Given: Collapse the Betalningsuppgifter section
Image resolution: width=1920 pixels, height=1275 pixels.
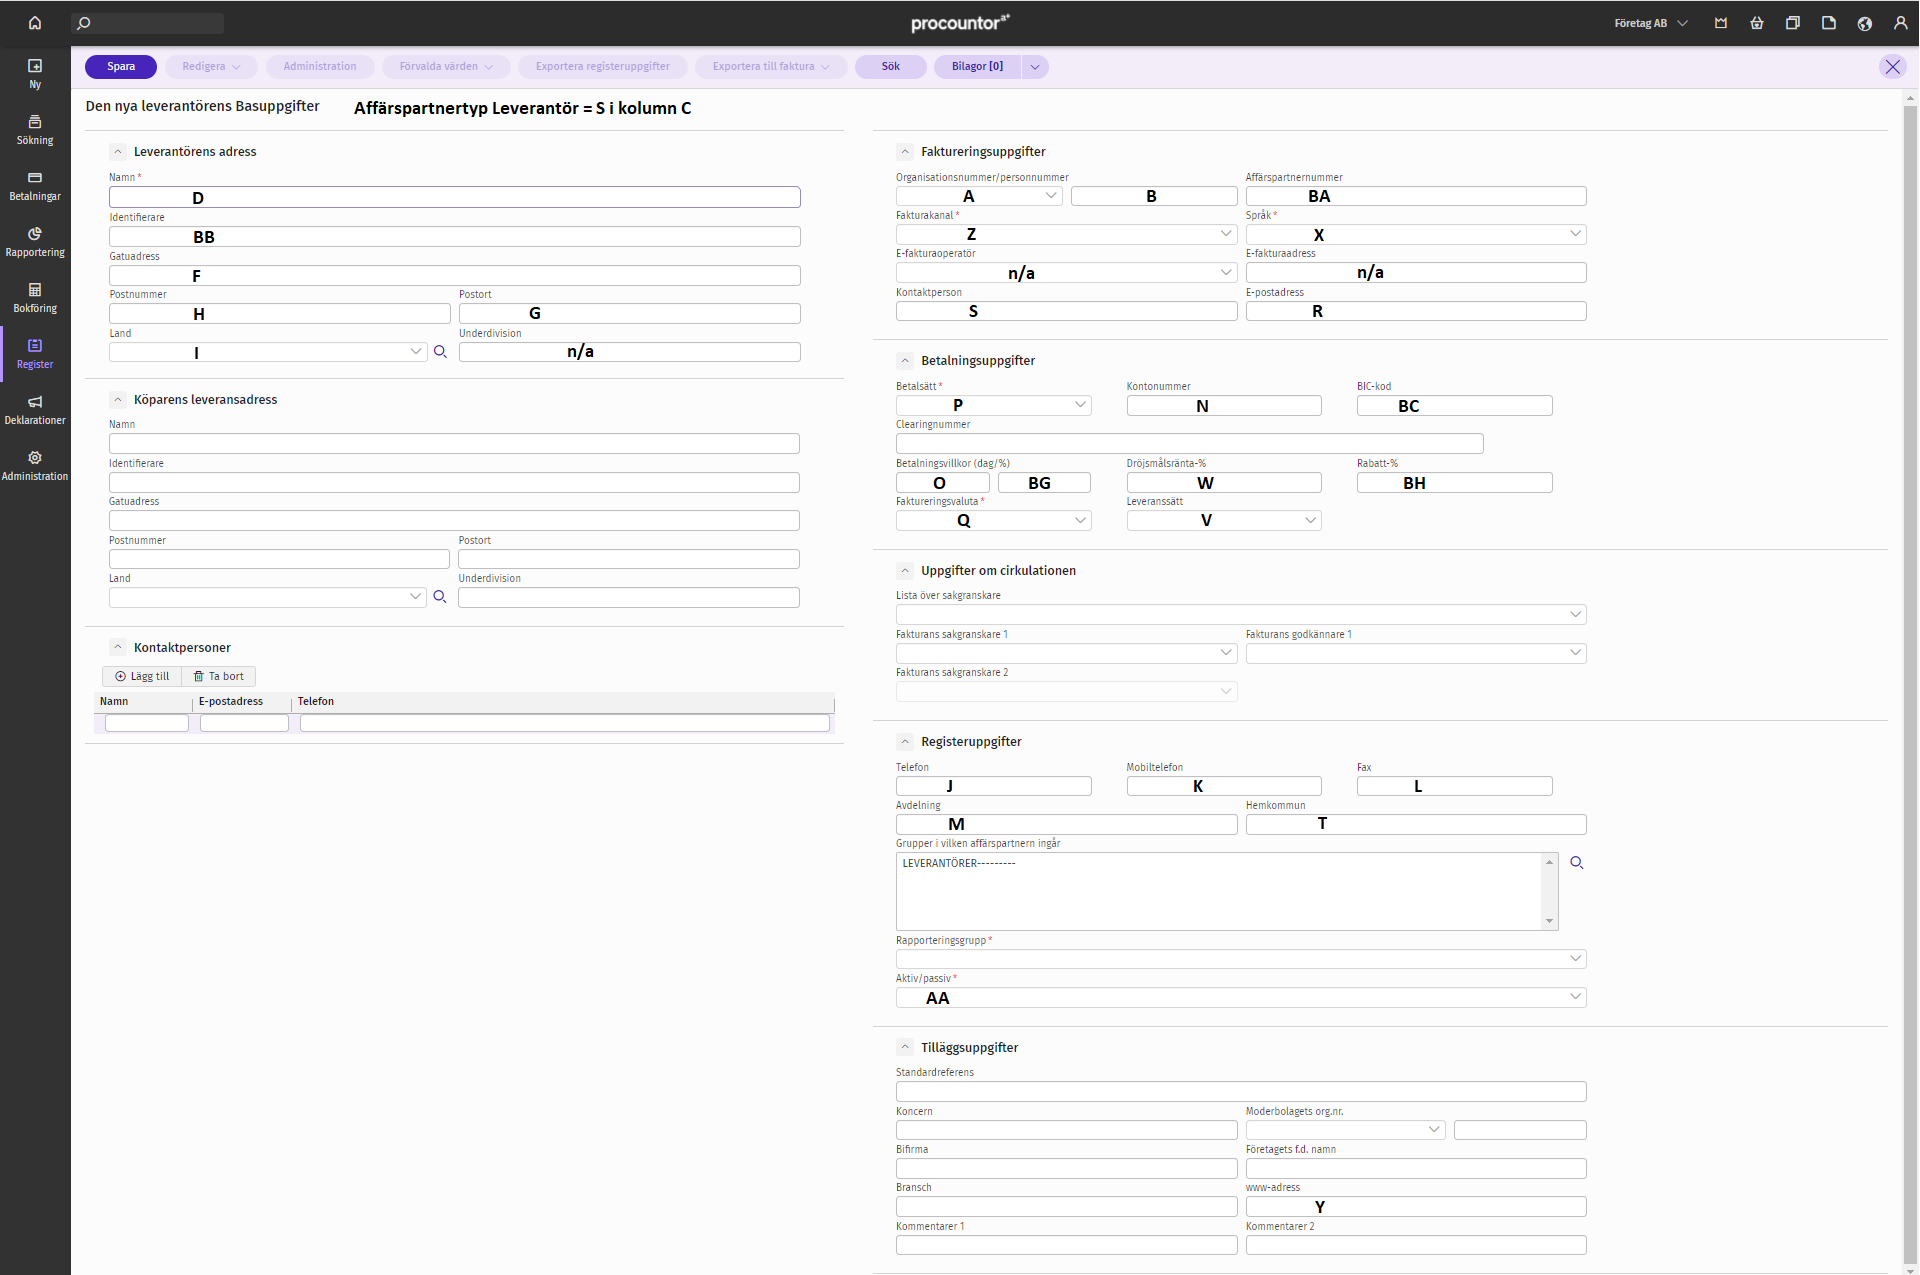Looking at the screenshot, I should coord(905,361).
